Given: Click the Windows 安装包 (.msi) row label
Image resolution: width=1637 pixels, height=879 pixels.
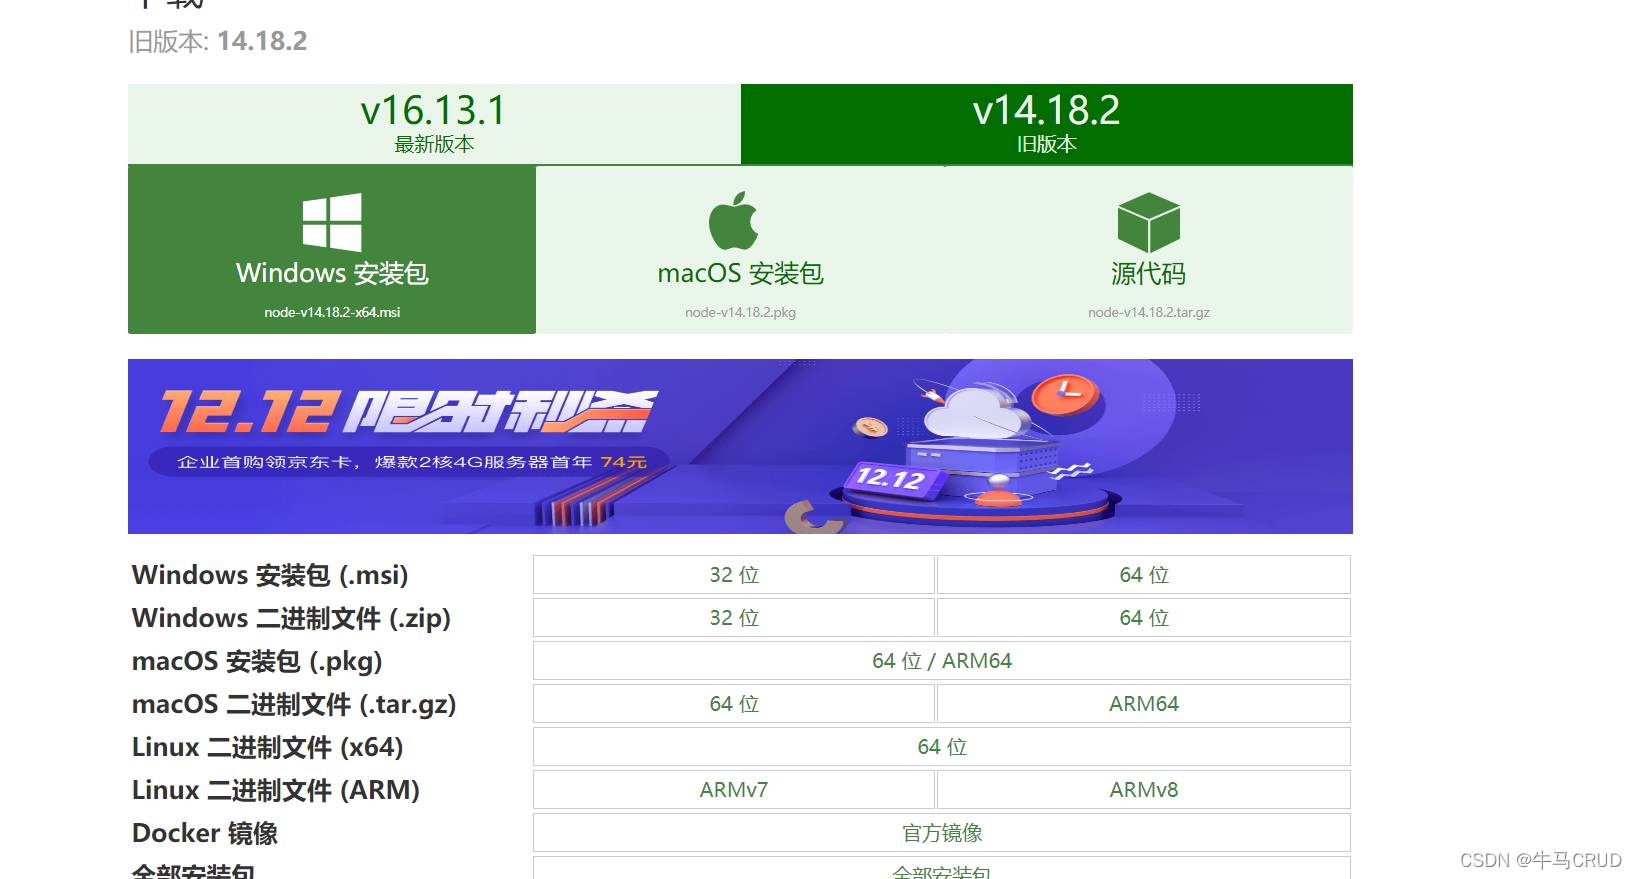Looking at the screenshot, I should coord(270,575).
